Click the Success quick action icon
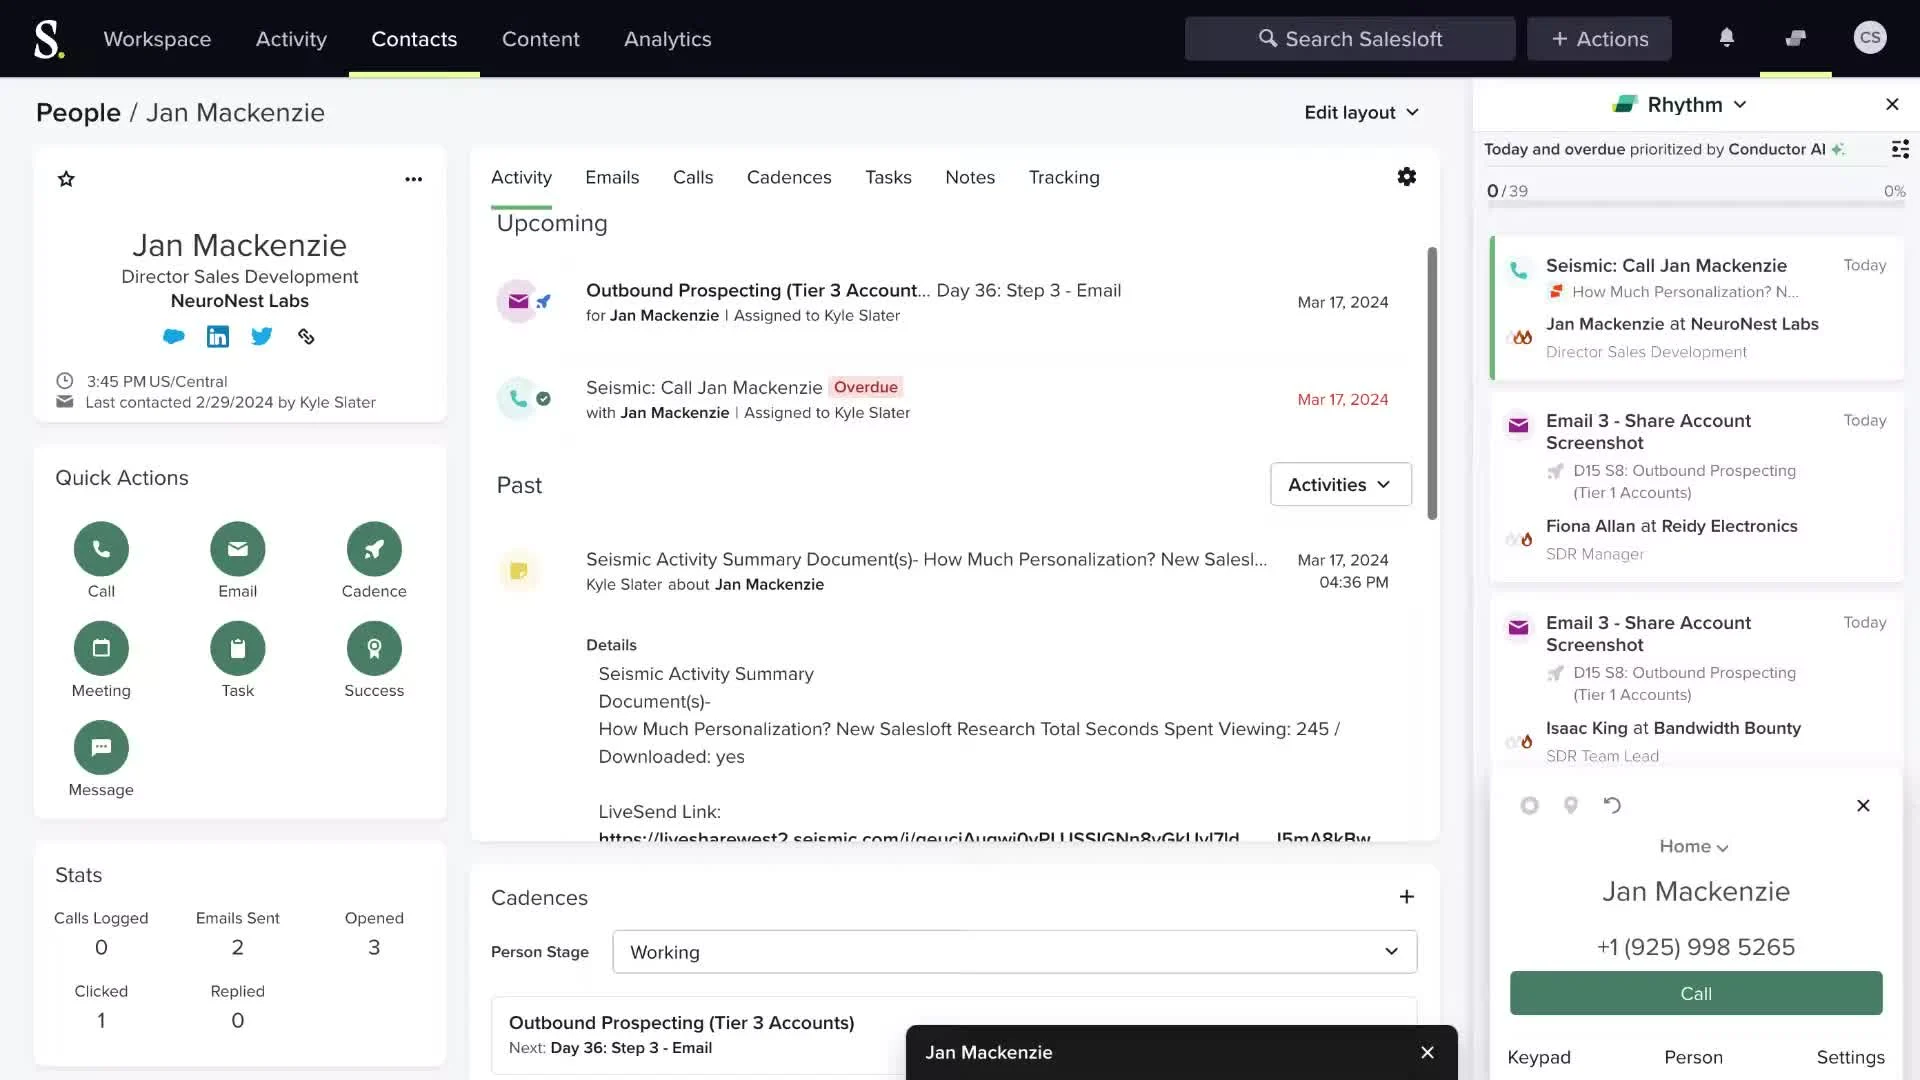 pyautogui.click(x=374, y=648)
